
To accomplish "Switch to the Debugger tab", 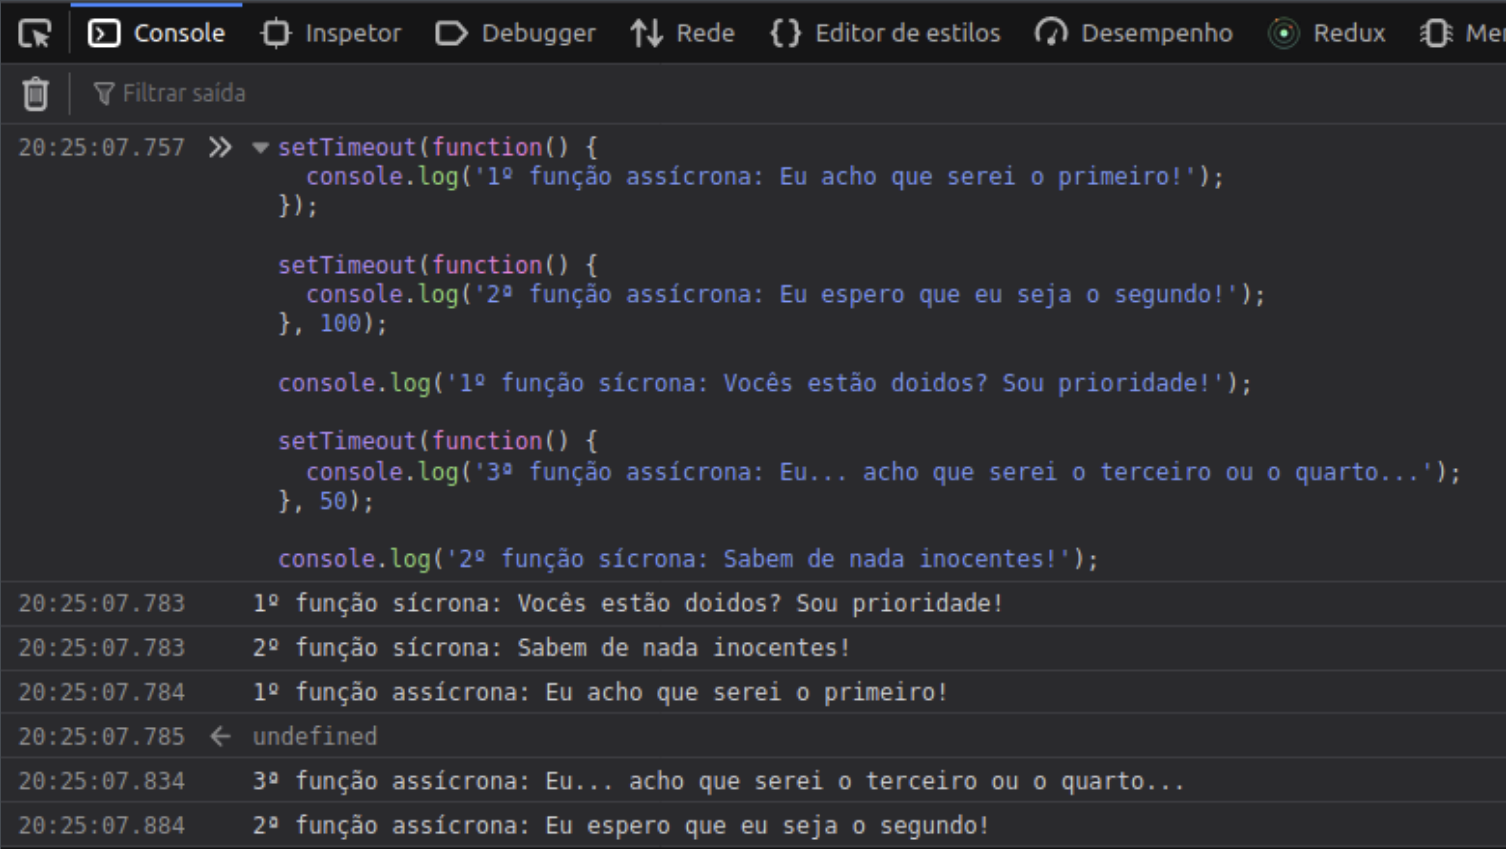I will tap(515, 32).
